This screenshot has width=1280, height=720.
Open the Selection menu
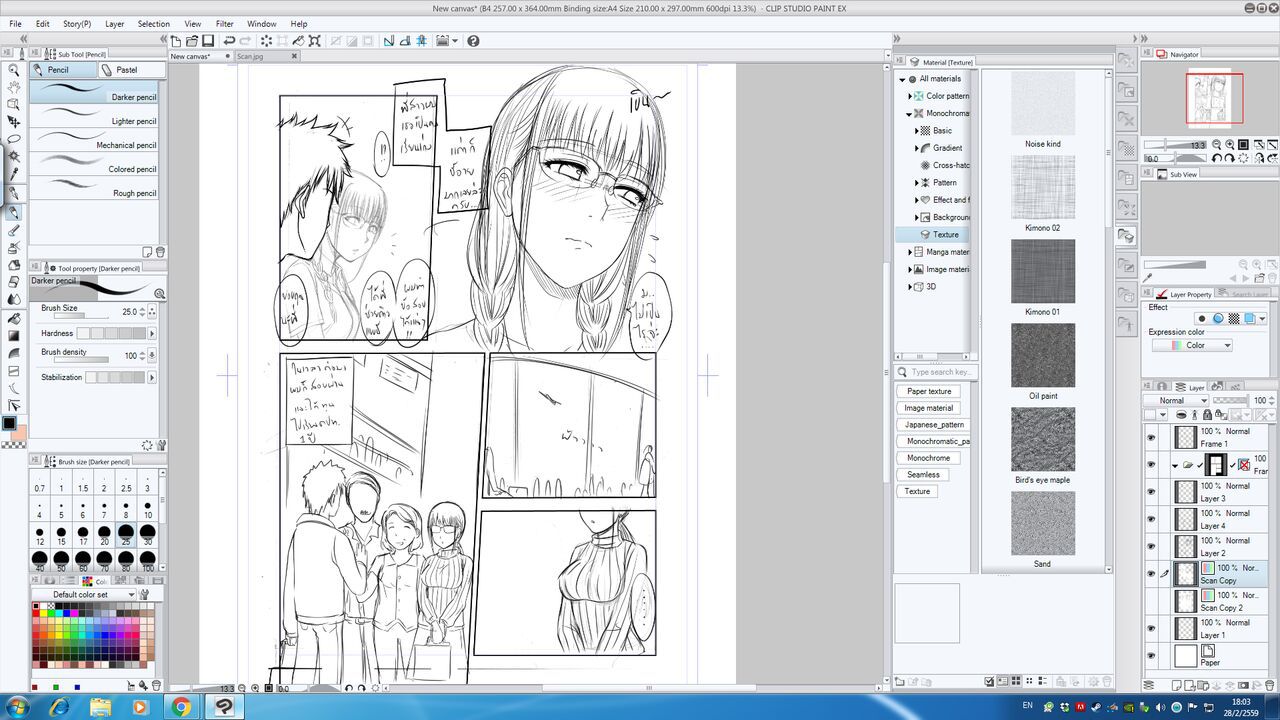coord(153,24)
